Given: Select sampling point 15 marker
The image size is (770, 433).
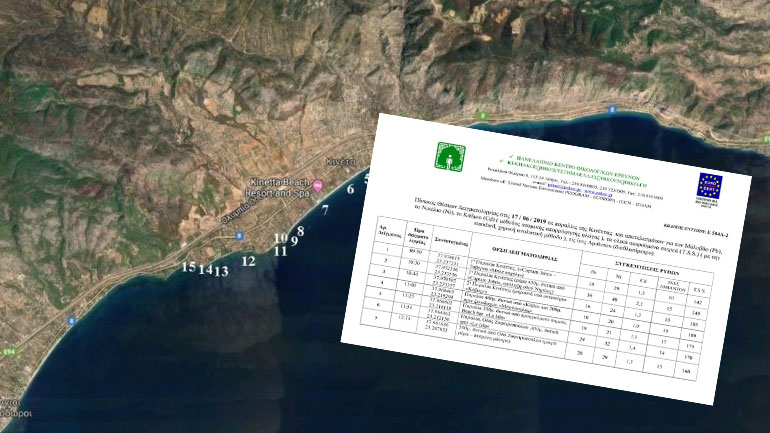Looking at the screenshot, I should (x=188, y=267).
